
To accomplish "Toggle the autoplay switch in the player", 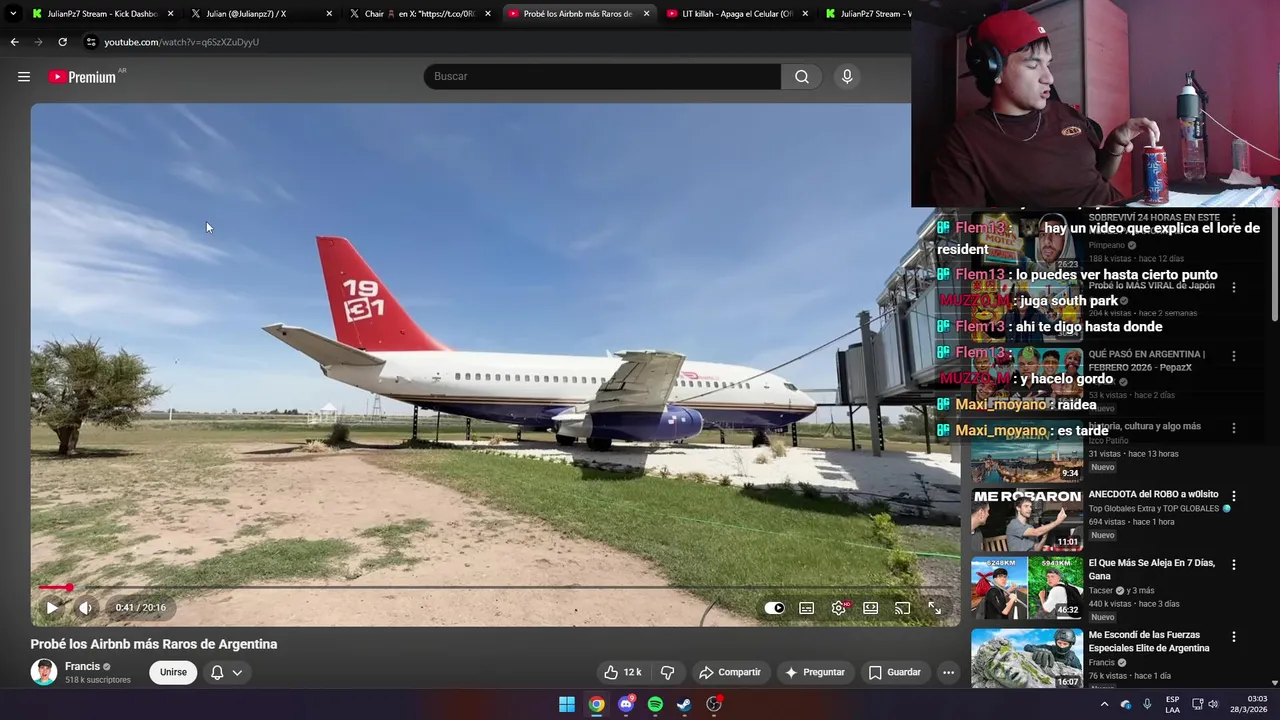I will pyautogui.click(x=775, y=608).
